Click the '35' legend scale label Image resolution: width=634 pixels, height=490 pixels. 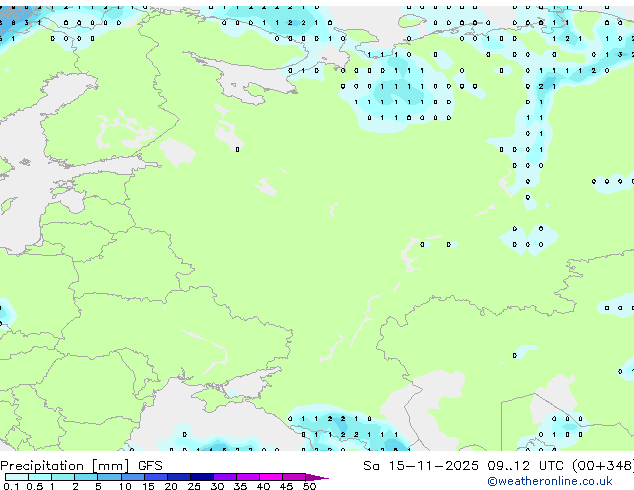tap(240, 486)
